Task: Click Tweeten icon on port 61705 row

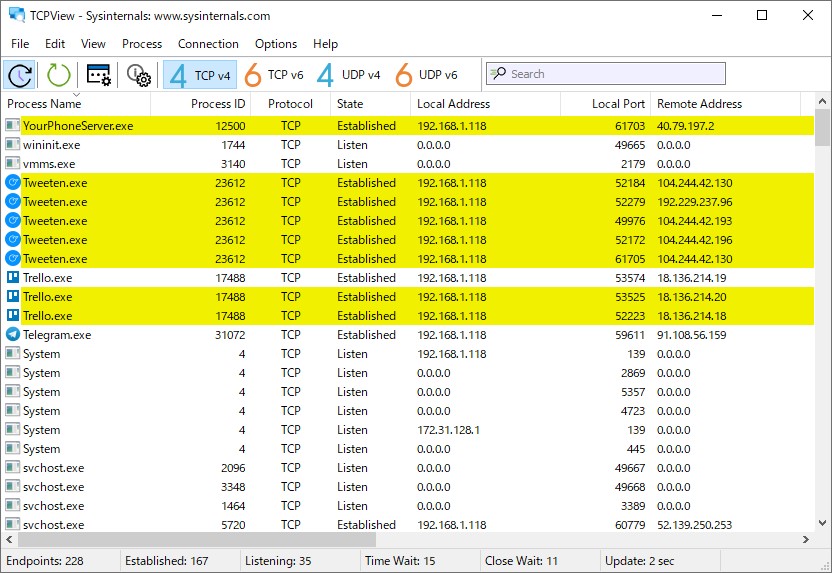Action: pyautogui.click(x=12, y=259)
